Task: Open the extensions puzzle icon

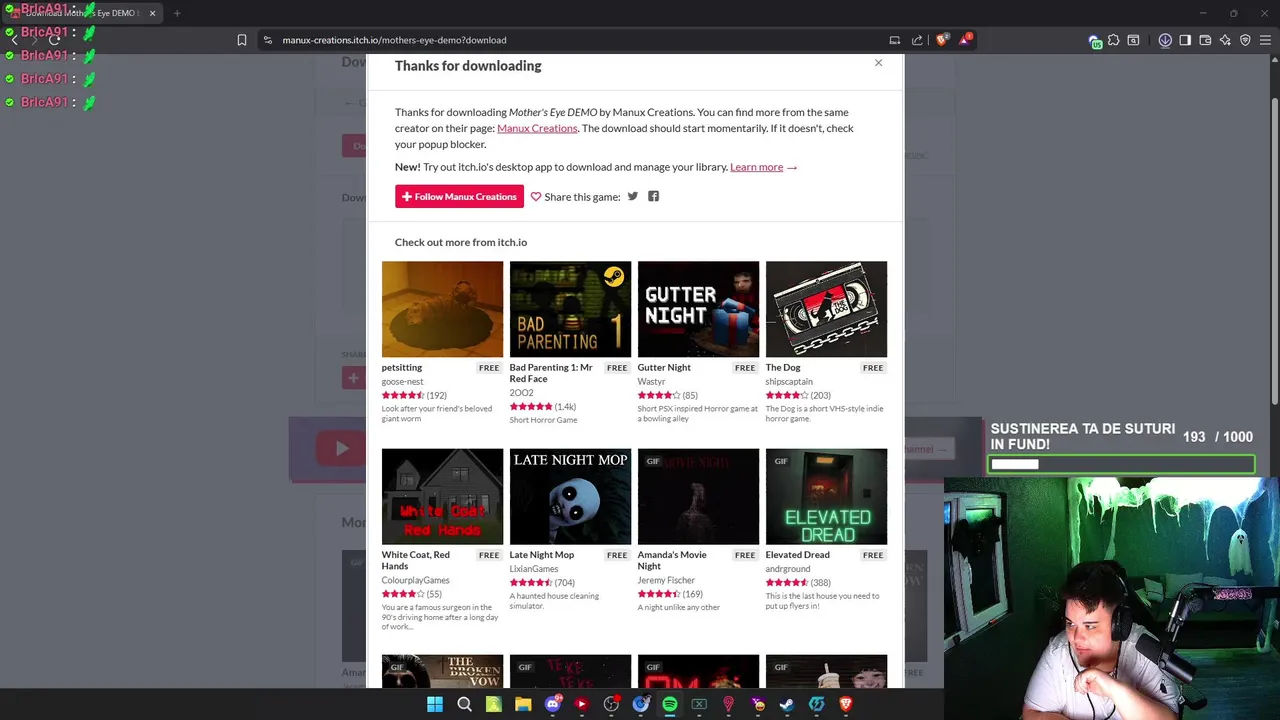Action: tap(1113, 40)
